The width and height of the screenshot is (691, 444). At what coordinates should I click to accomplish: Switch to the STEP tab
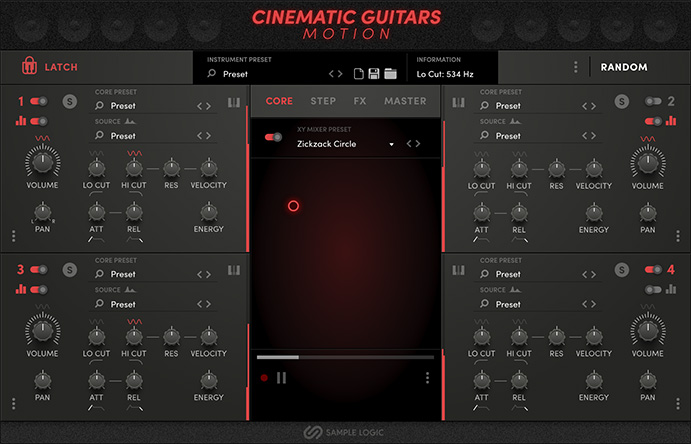(323, 101)
